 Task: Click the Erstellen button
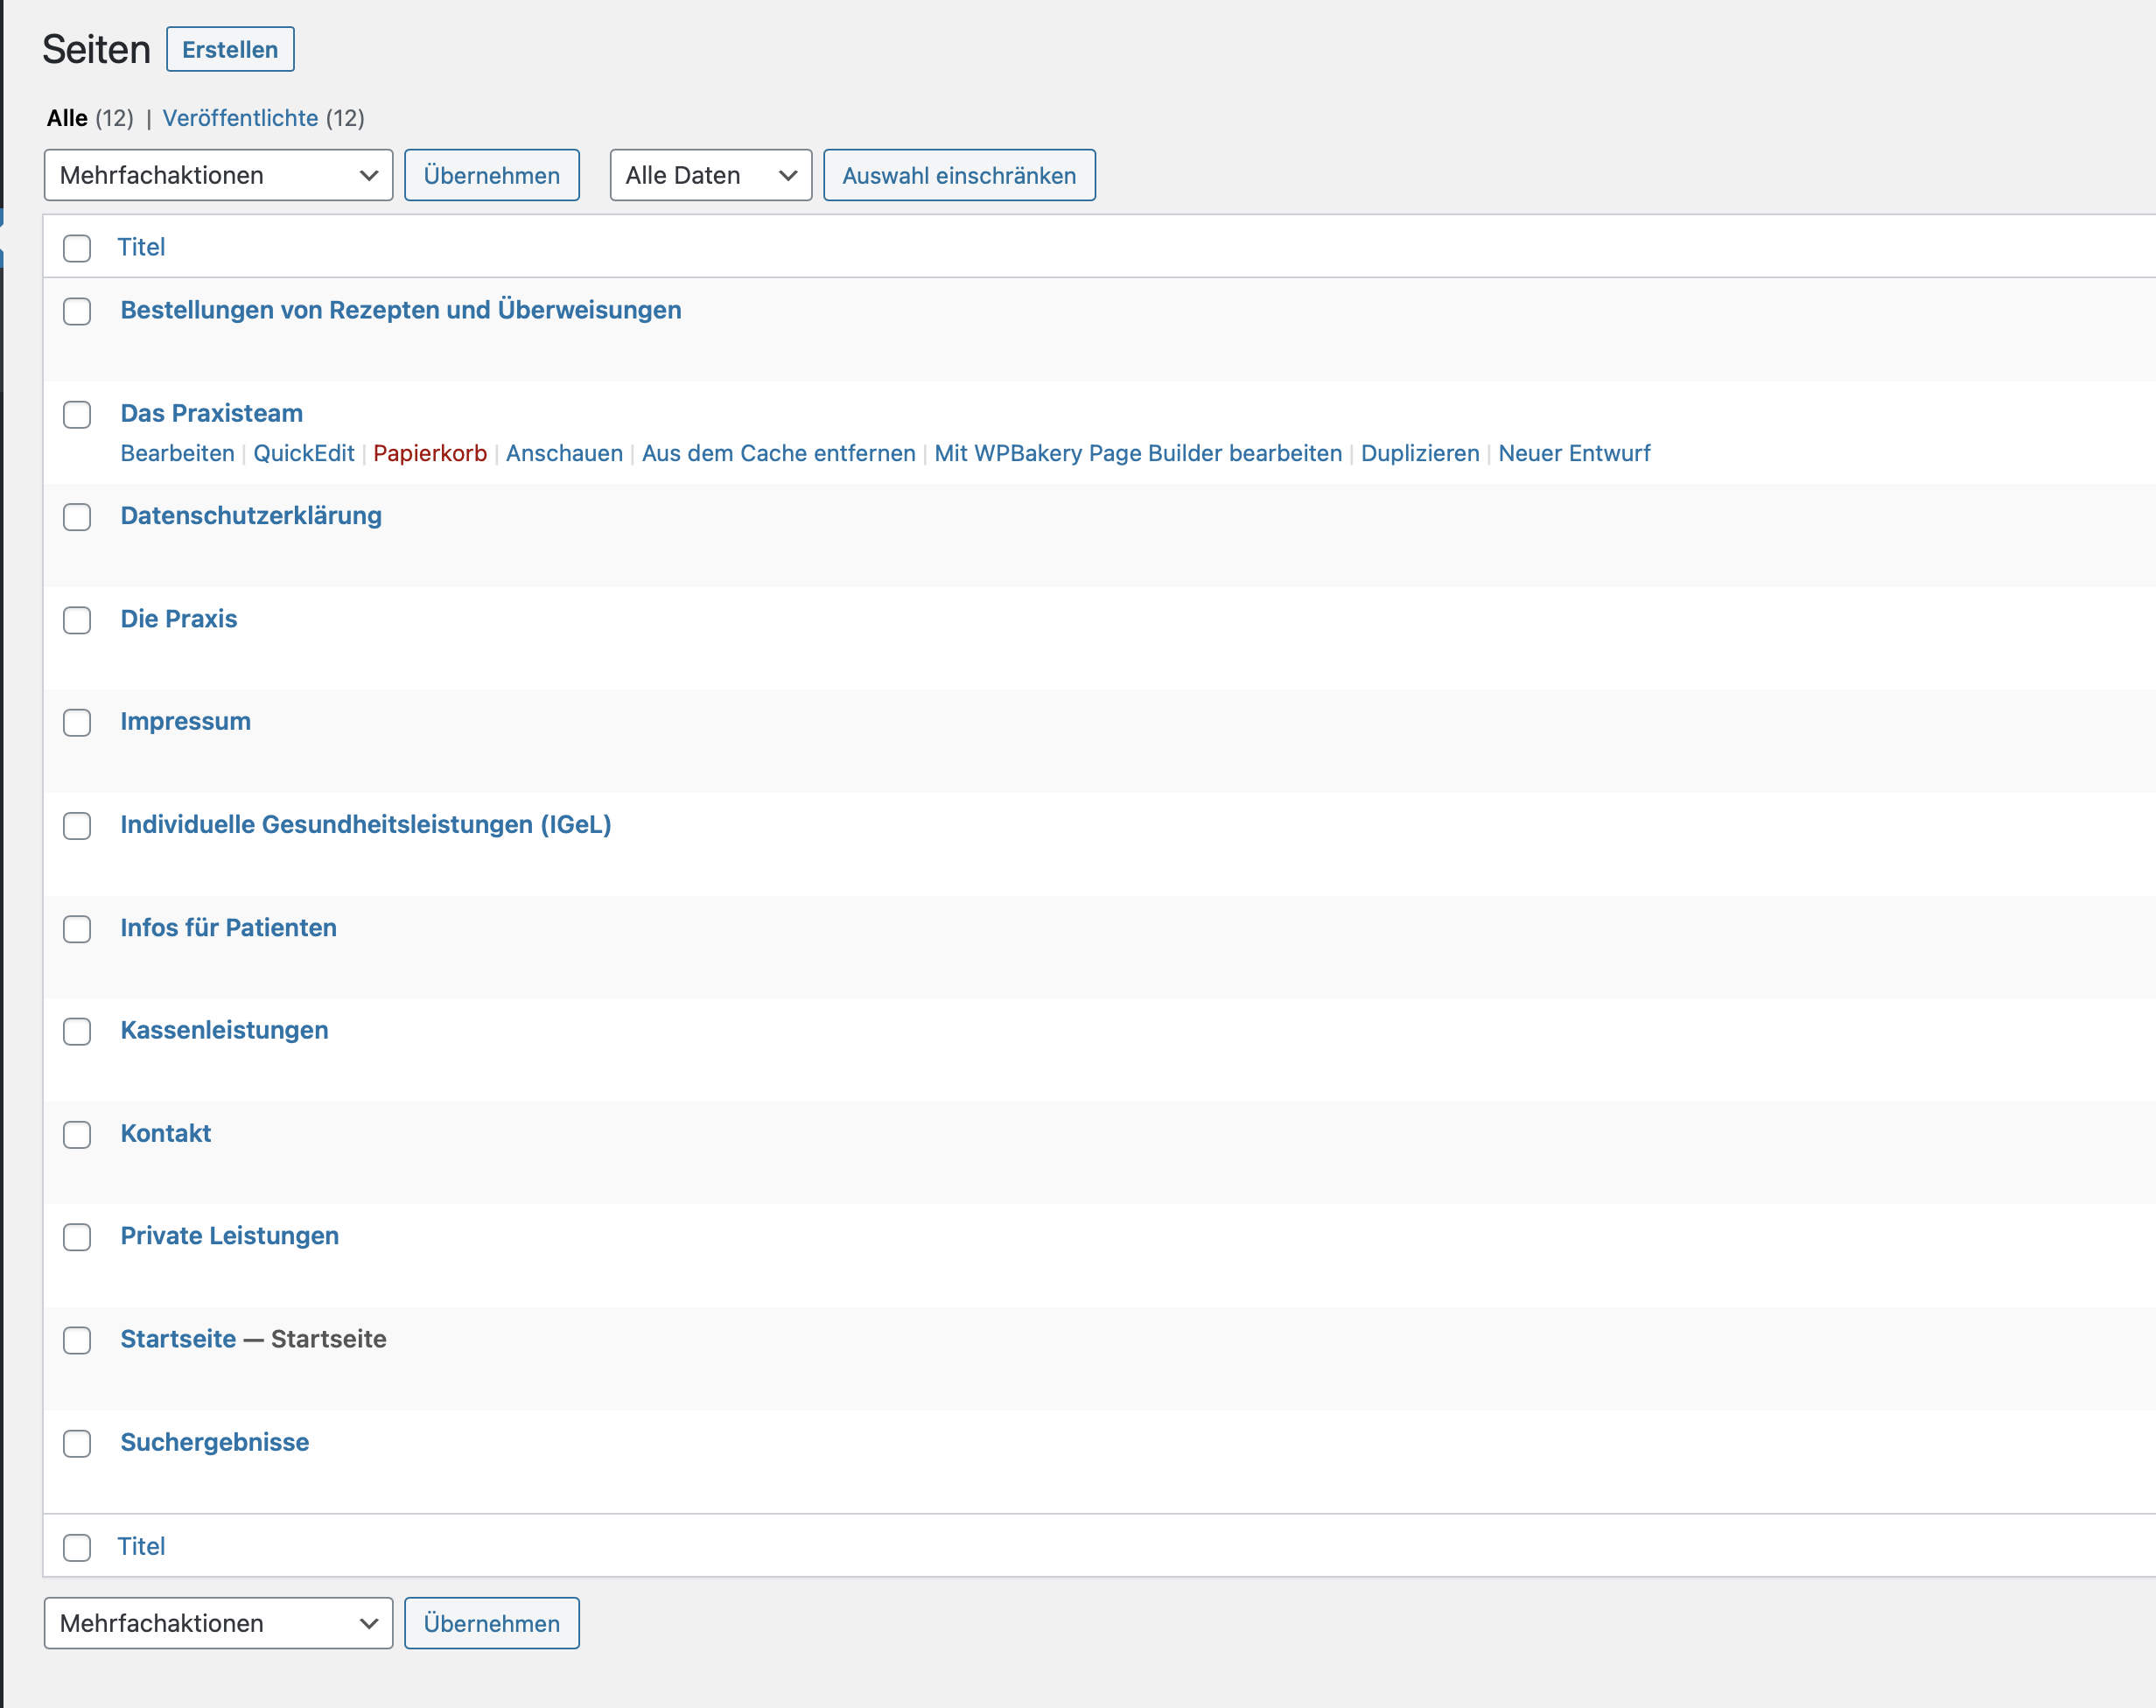[230, 50]
